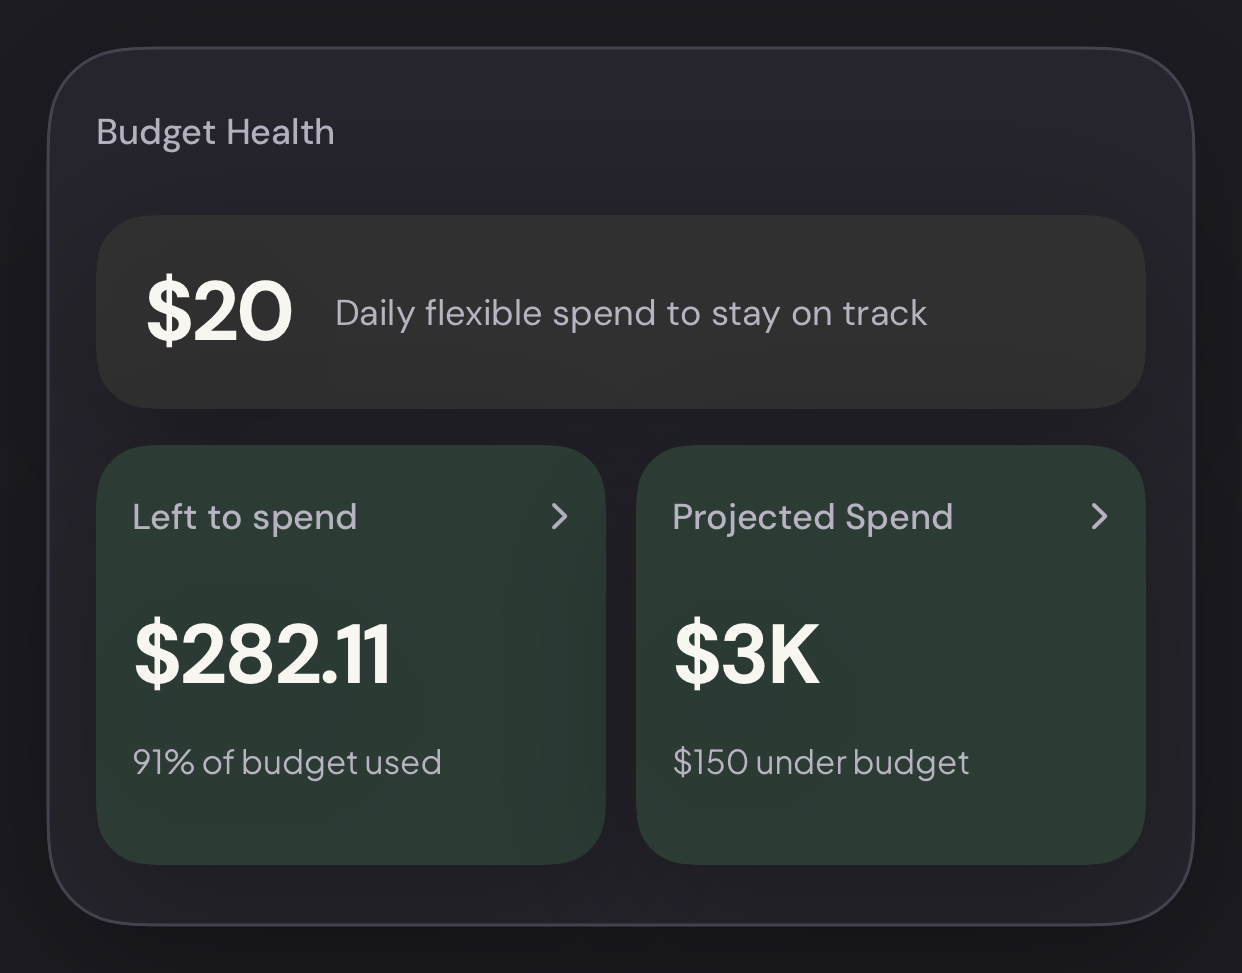Click the dollar sign in $282.11
The height and width of the screenshot is (973, 1242).
click(x=157, y=654)
